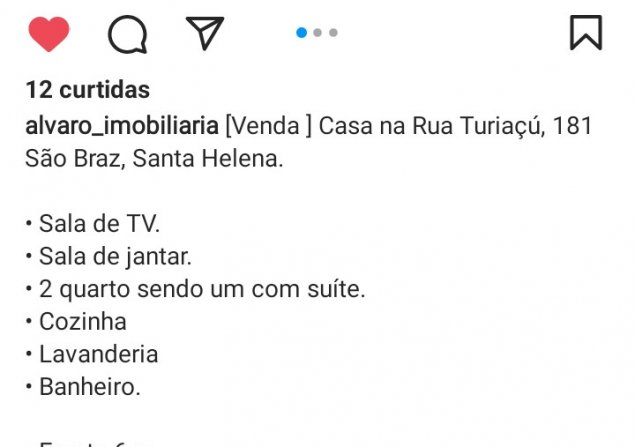View the 12 curtidas likes list
The width and height of the screenshot is (635, 447).
click(x=88, y=90)
